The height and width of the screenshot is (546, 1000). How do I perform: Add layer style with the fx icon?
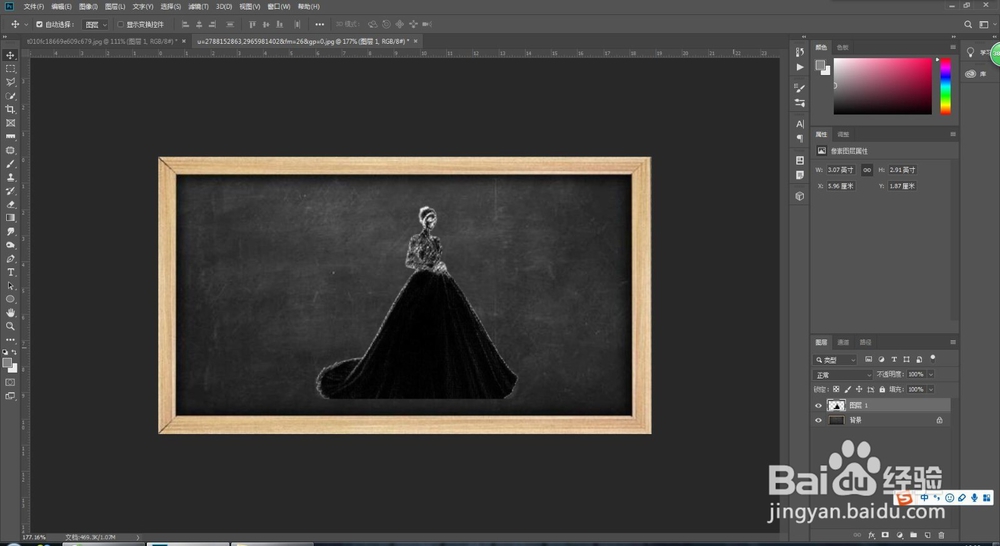pyautogui.click(x=871, y=535)
